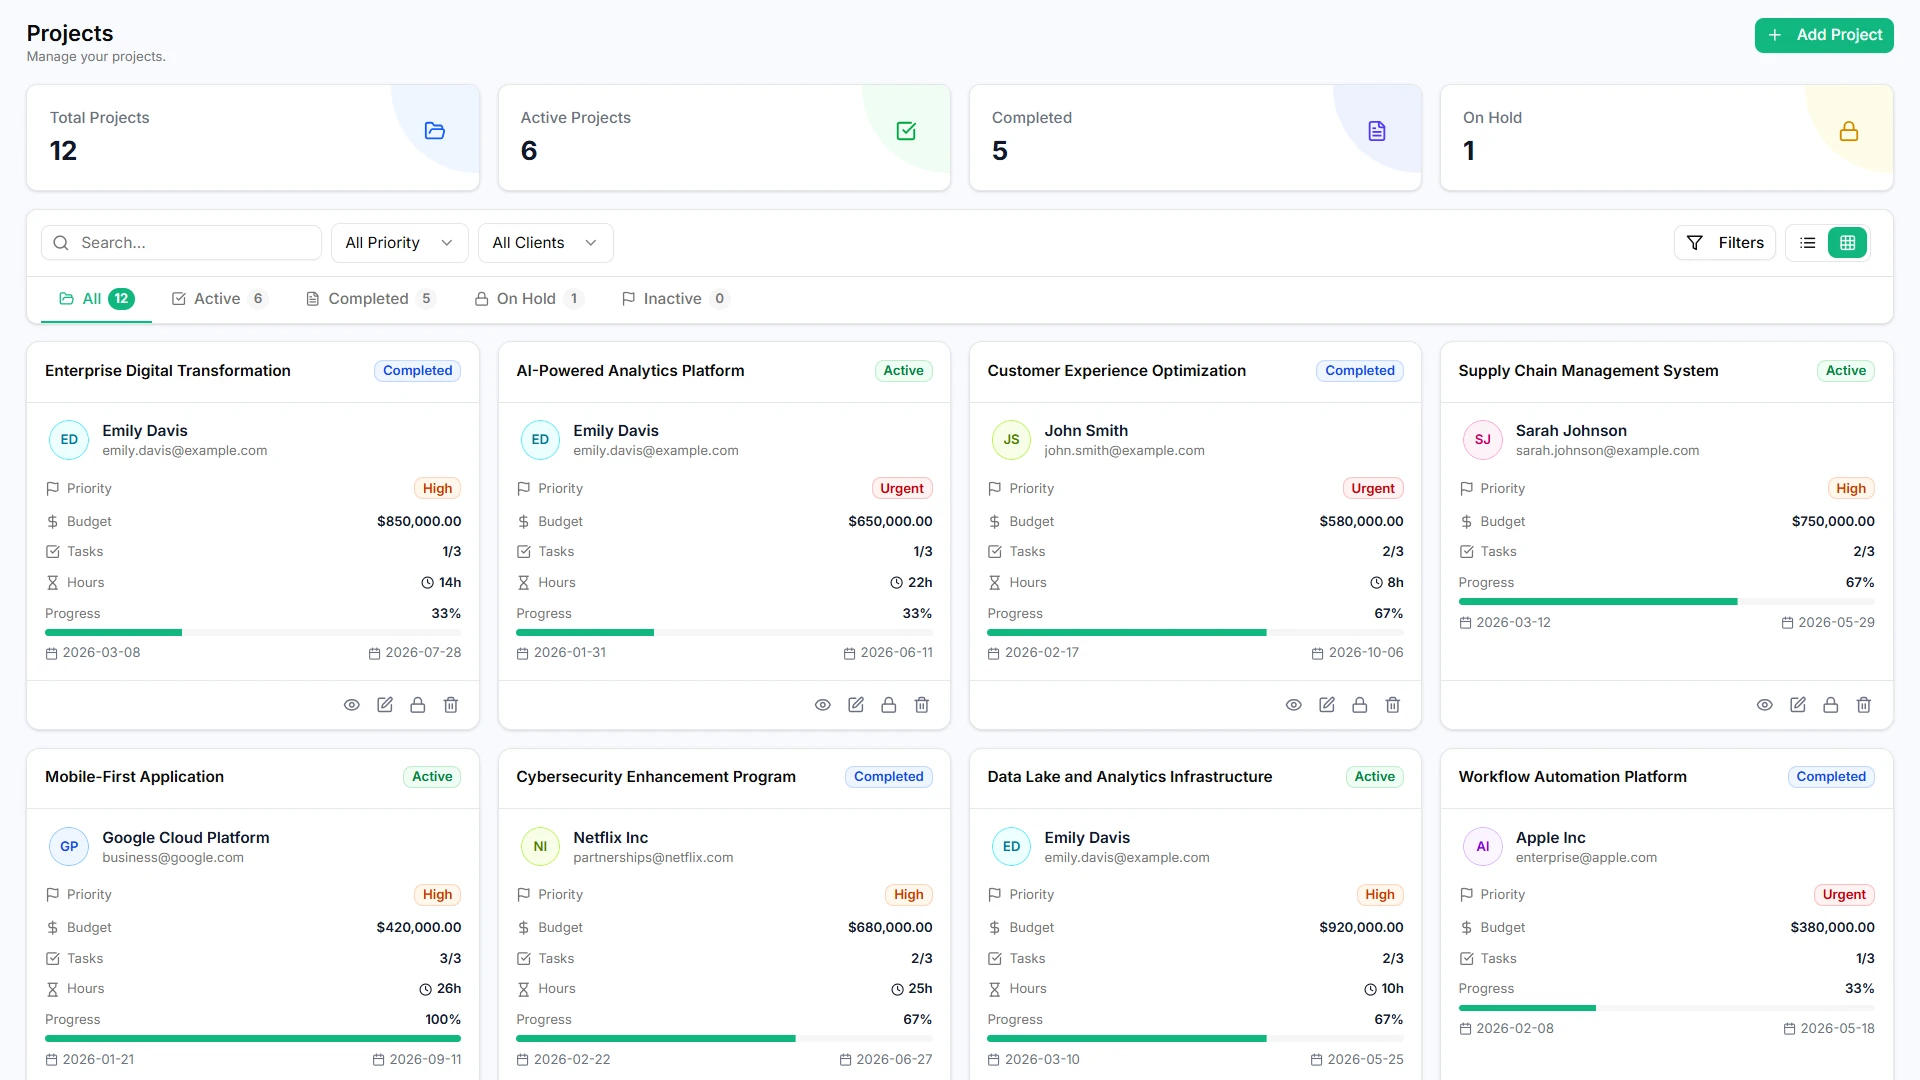The height and width of the screenshot is (1080, 1920).
Task: View Supply Chain Management System details (eye icon)
Action: 1764,705
